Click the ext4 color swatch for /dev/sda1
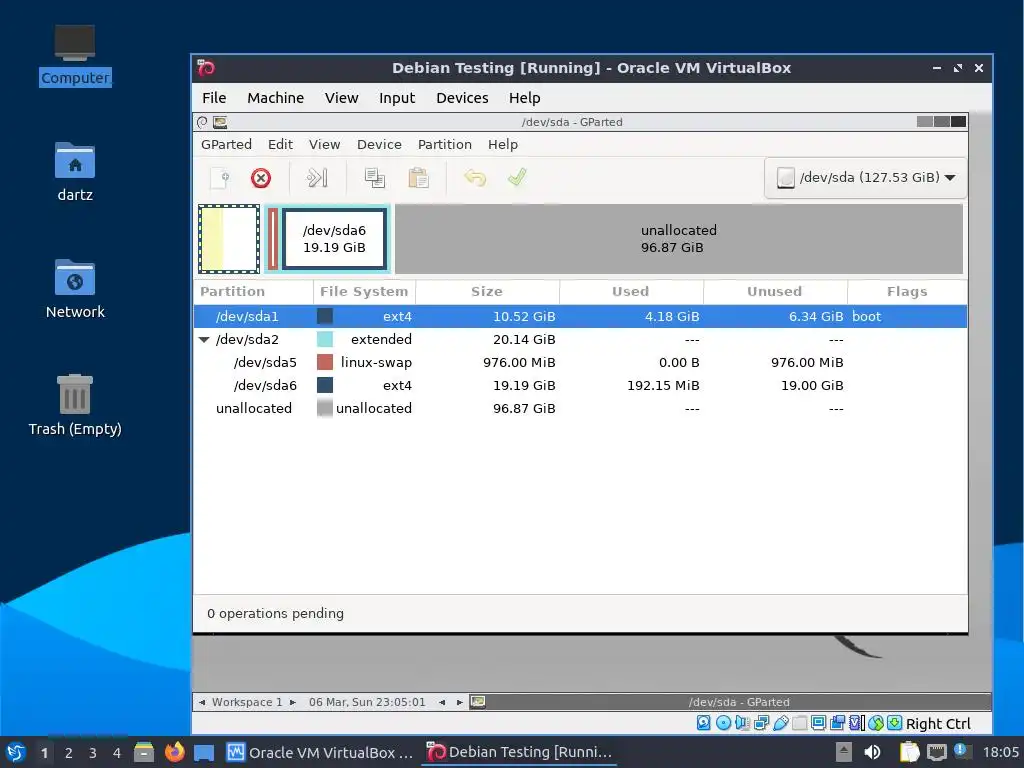 pyautogui.click(x=325, y=317)
